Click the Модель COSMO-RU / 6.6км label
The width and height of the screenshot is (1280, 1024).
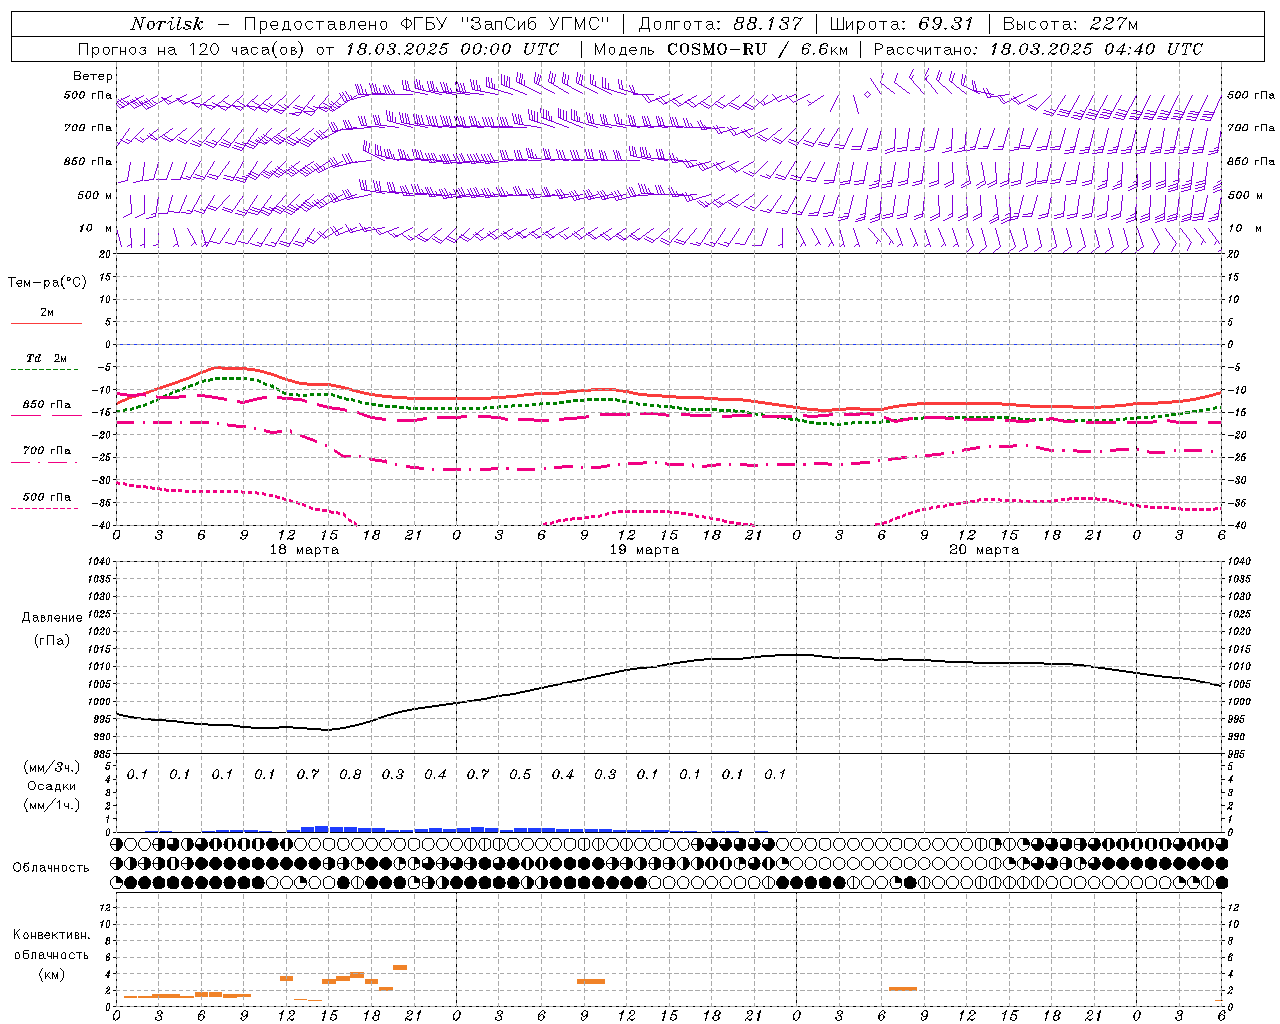tap(720, 49)
